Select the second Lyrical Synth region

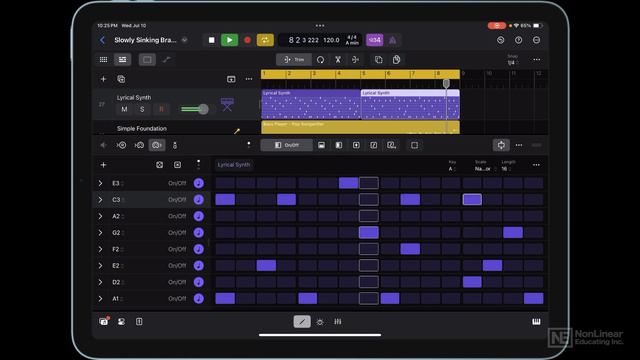click(x=410, y=104)
